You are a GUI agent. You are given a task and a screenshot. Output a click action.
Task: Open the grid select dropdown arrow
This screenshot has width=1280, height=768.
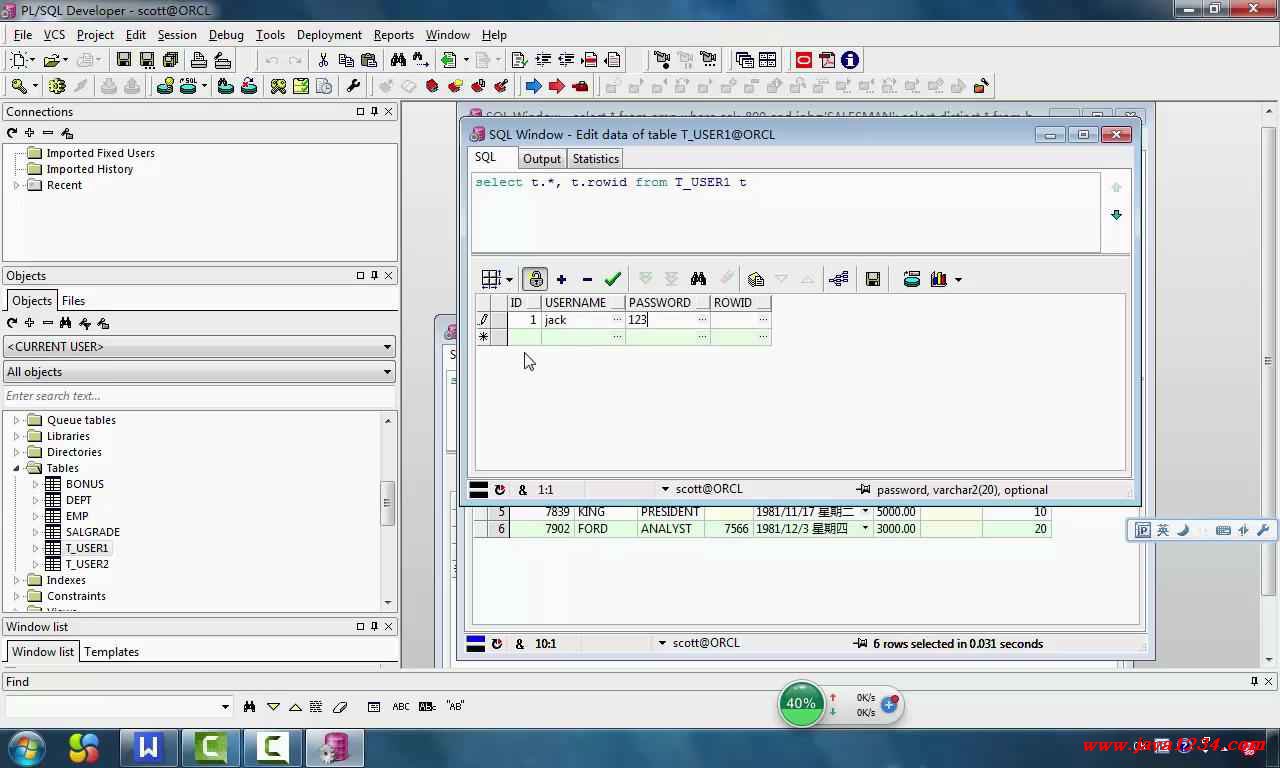click(509, 280)
